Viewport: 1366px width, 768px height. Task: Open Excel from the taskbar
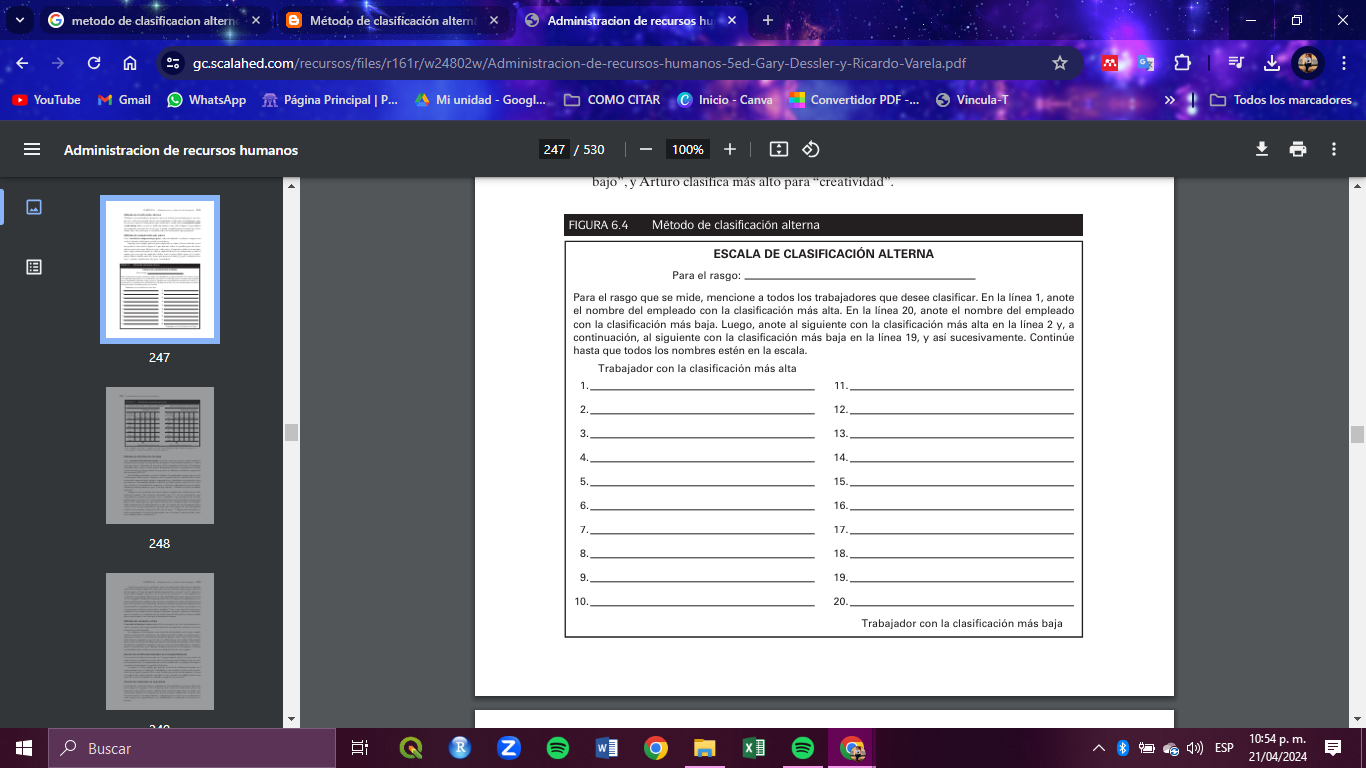pos(754,748)
